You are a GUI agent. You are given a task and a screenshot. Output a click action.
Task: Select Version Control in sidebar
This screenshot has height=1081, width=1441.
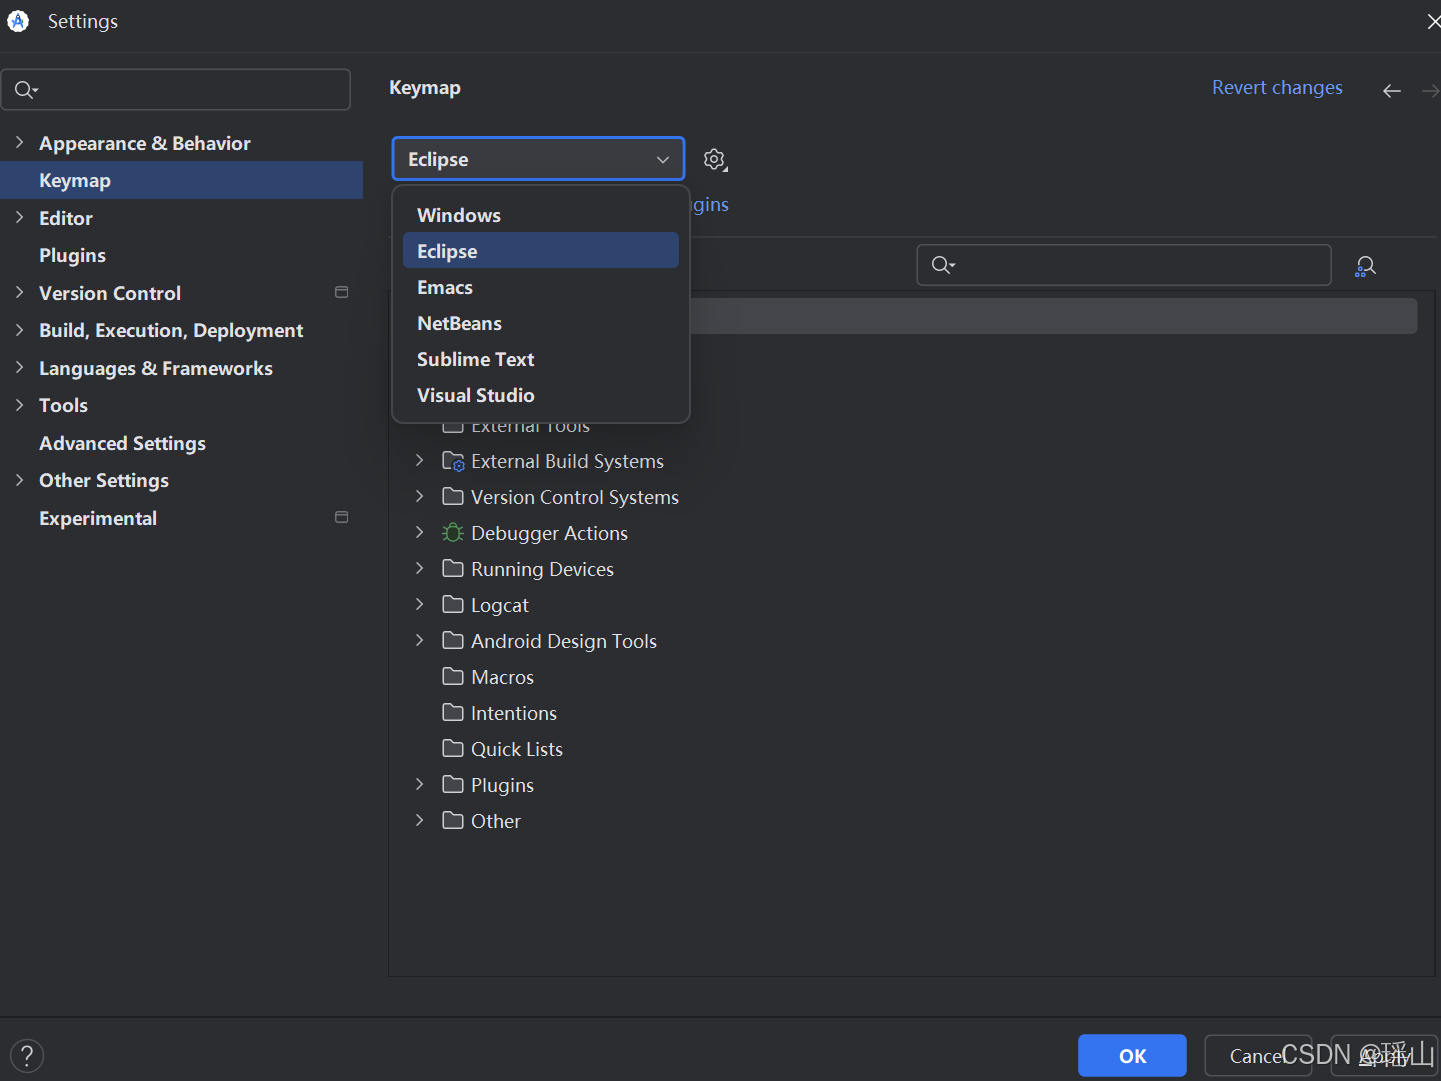(181, 293)
